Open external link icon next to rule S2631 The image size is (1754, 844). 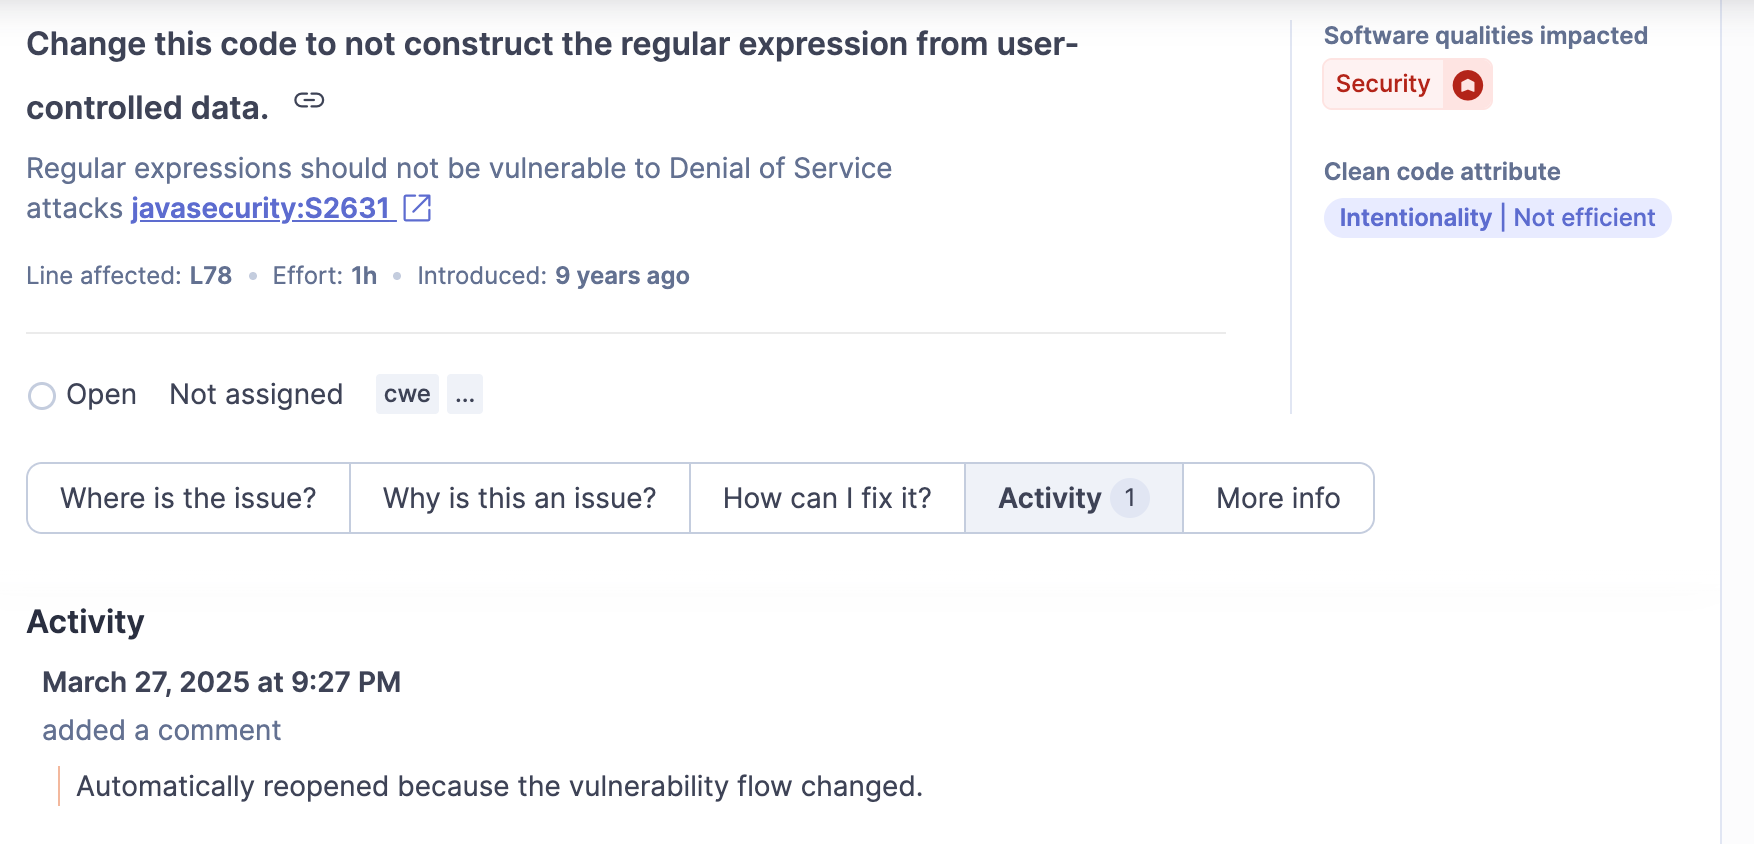[417, 208]
